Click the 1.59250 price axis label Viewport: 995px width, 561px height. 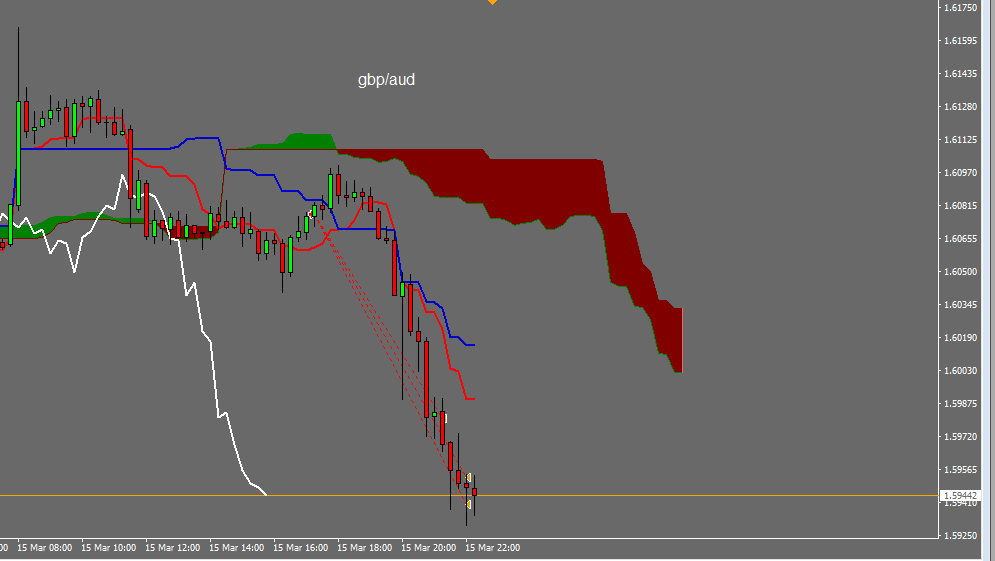click(x=960, y=536)
